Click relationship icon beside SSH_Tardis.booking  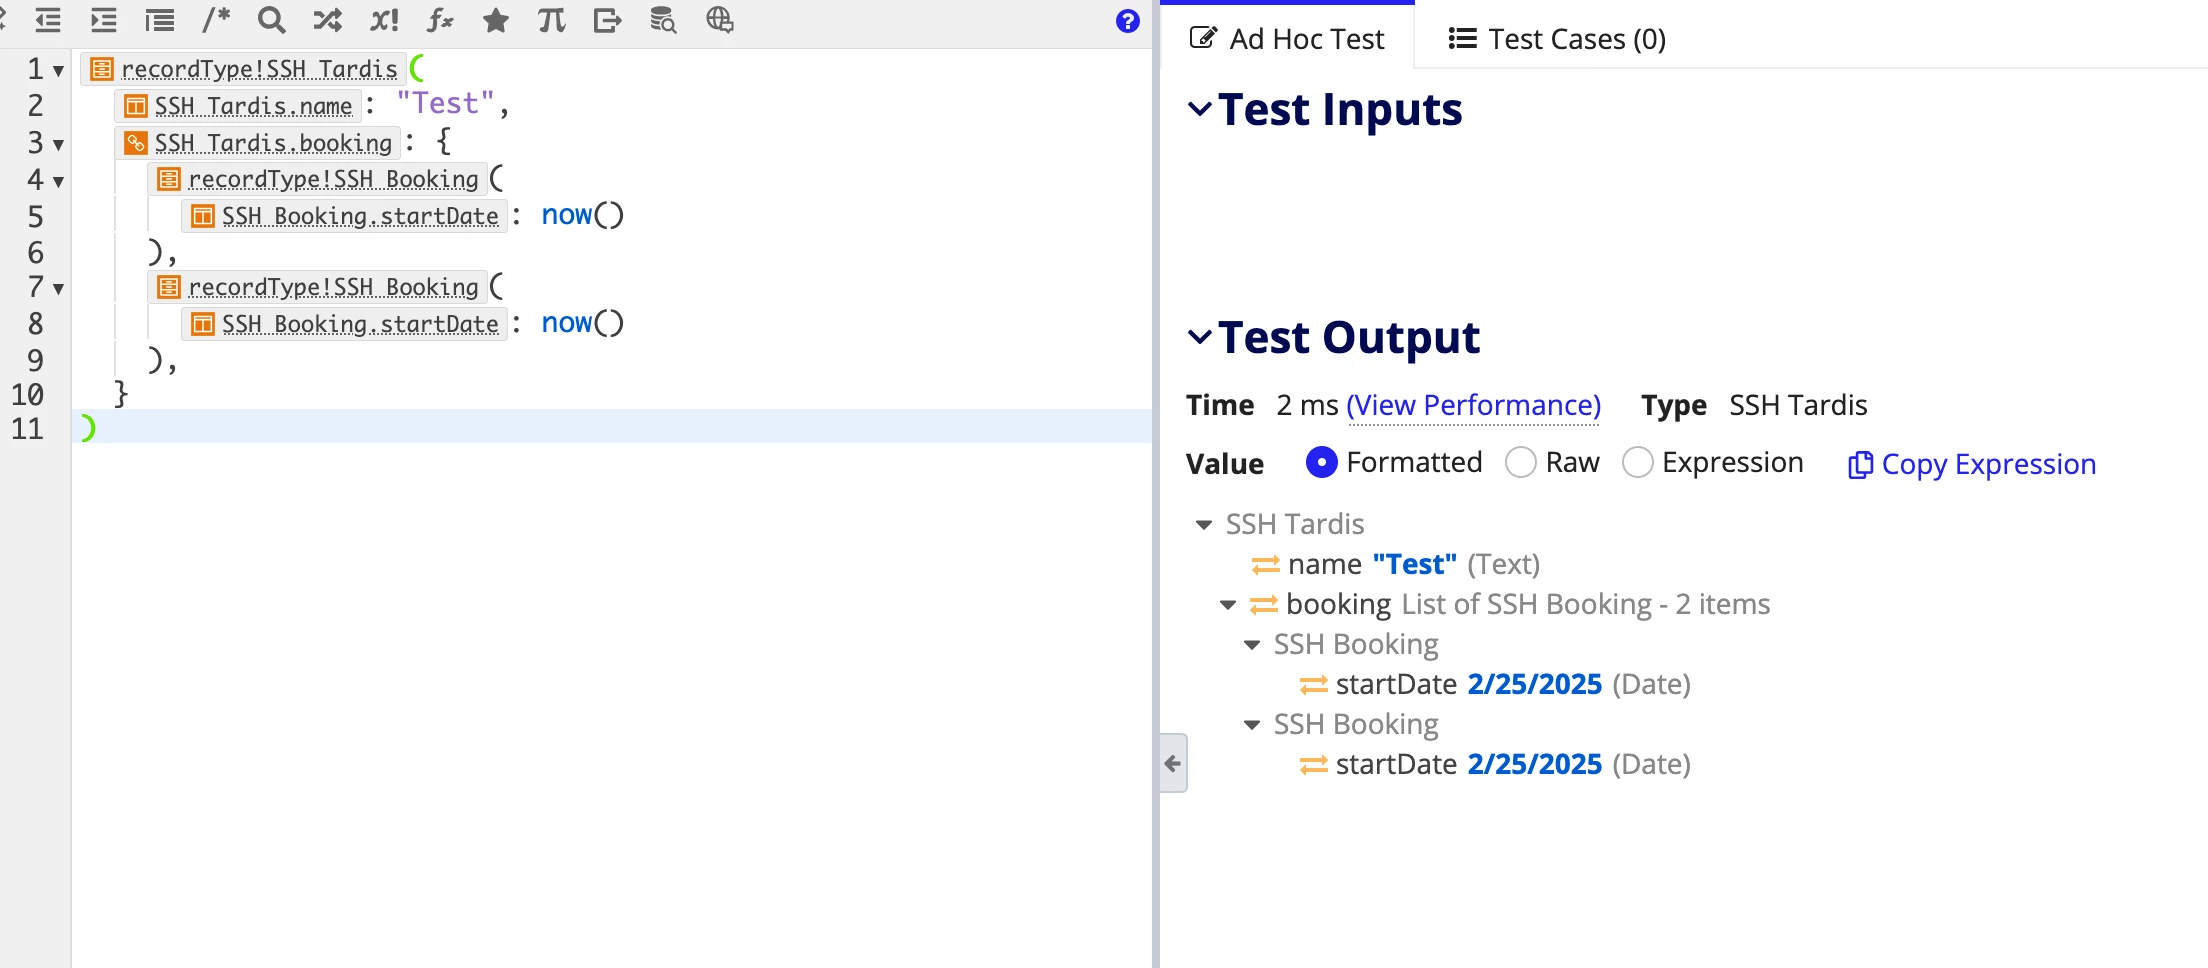click(x=136, y=143)
